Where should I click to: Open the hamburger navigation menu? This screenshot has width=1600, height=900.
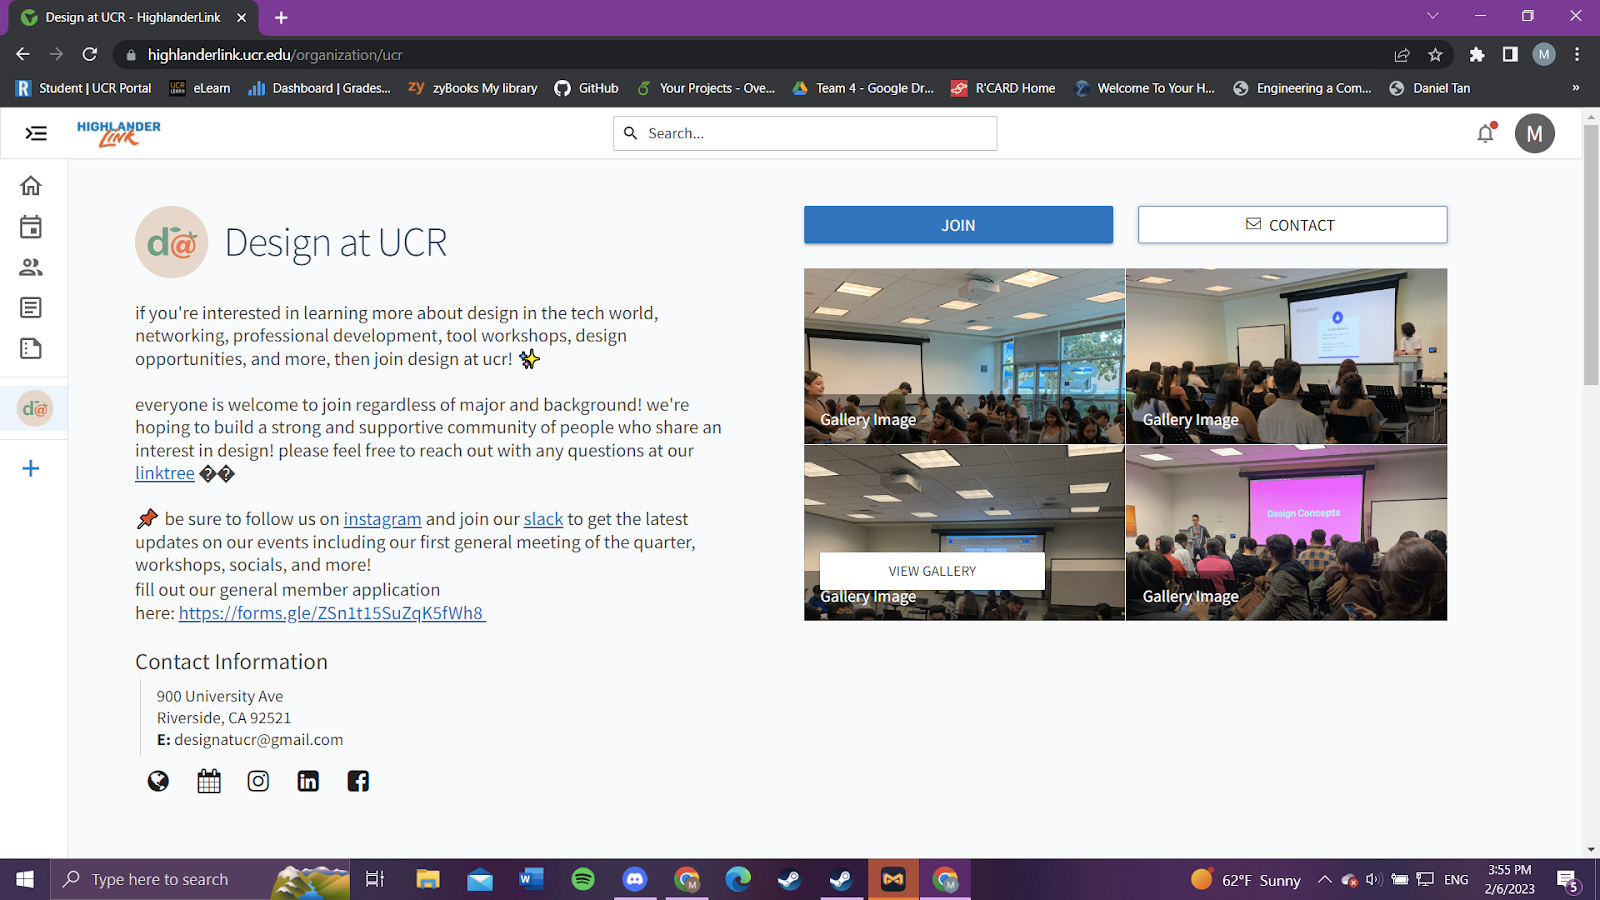36,133
